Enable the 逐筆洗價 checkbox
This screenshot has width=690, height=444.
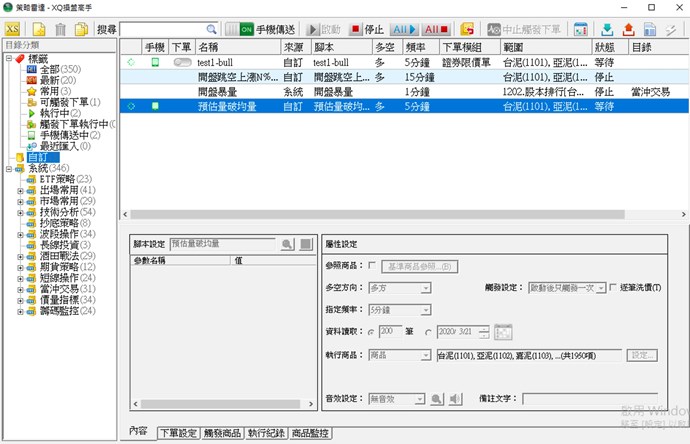(612, 287)
